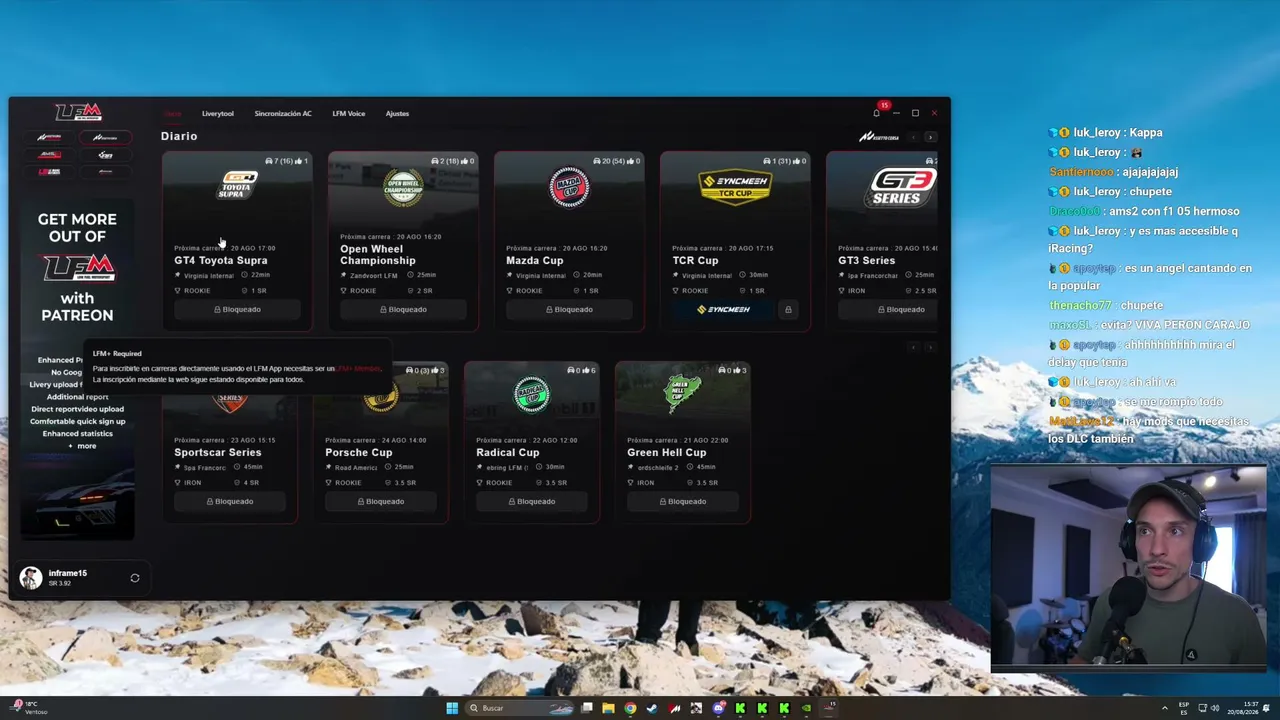The image size is (1280, 720).
Task: Click Bloqueado on the Mazda Cup card
Action: point(569,309)
